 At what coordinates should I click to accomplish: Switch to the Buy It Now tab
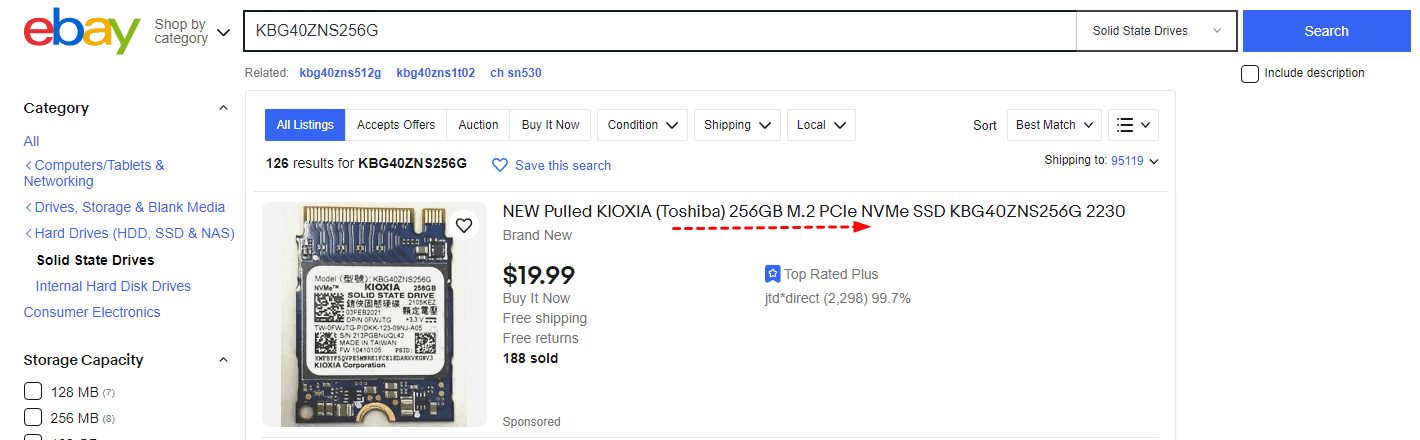pyautogui.click(x=550, y=125)
